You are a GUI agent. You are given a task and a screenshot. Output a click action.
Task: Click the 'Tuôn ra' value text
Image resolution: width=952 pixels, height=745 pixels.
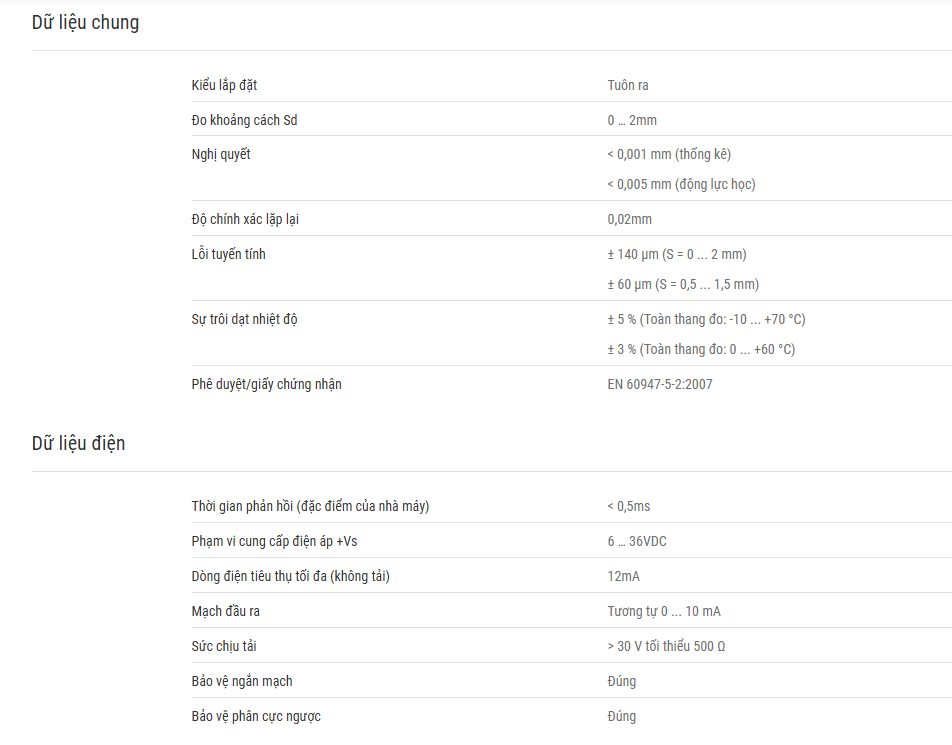coord(628,85)
